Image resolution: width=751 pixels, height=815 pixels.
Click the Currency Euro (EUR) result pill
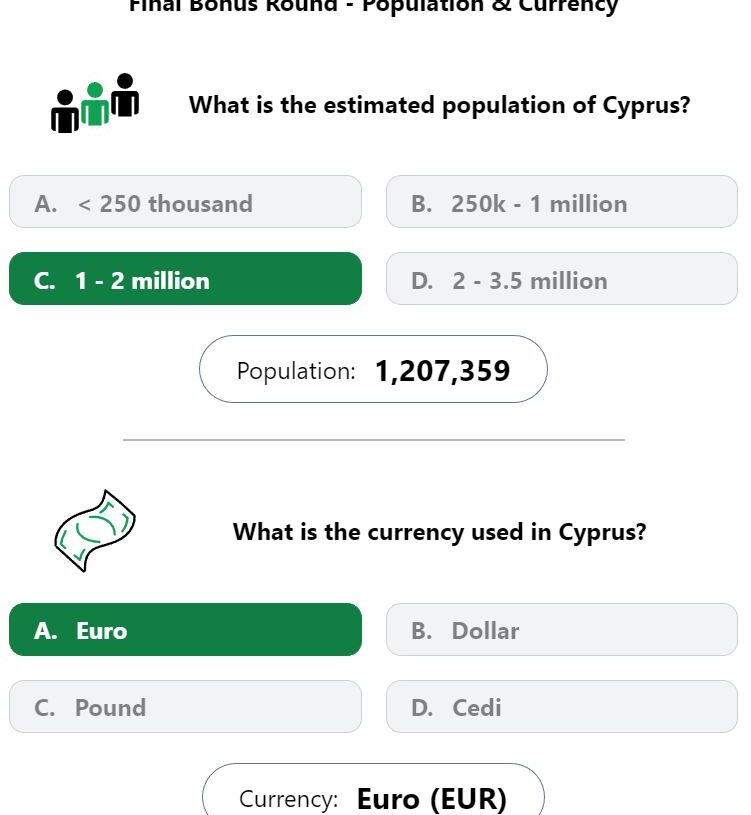(x=373, y=790)
